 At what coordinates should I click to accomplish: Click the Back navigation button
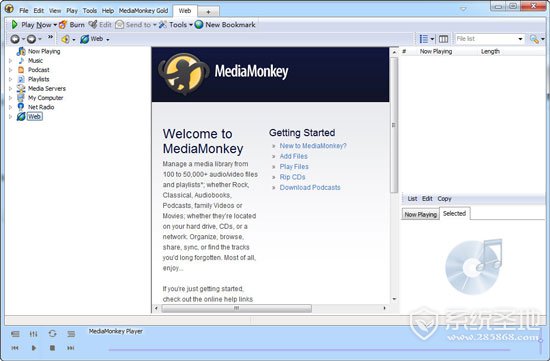(x=15, y=39)
